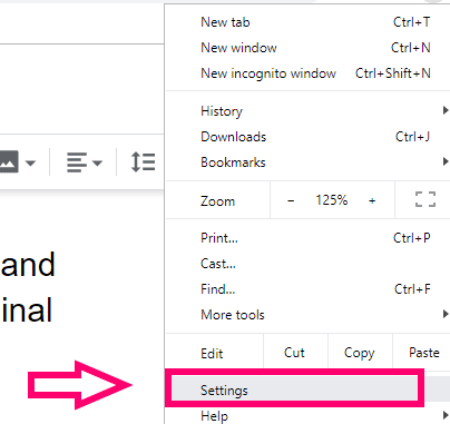Increase zoom with the plus button
This screenshot has width=450, height=424.
pos(372,201)
